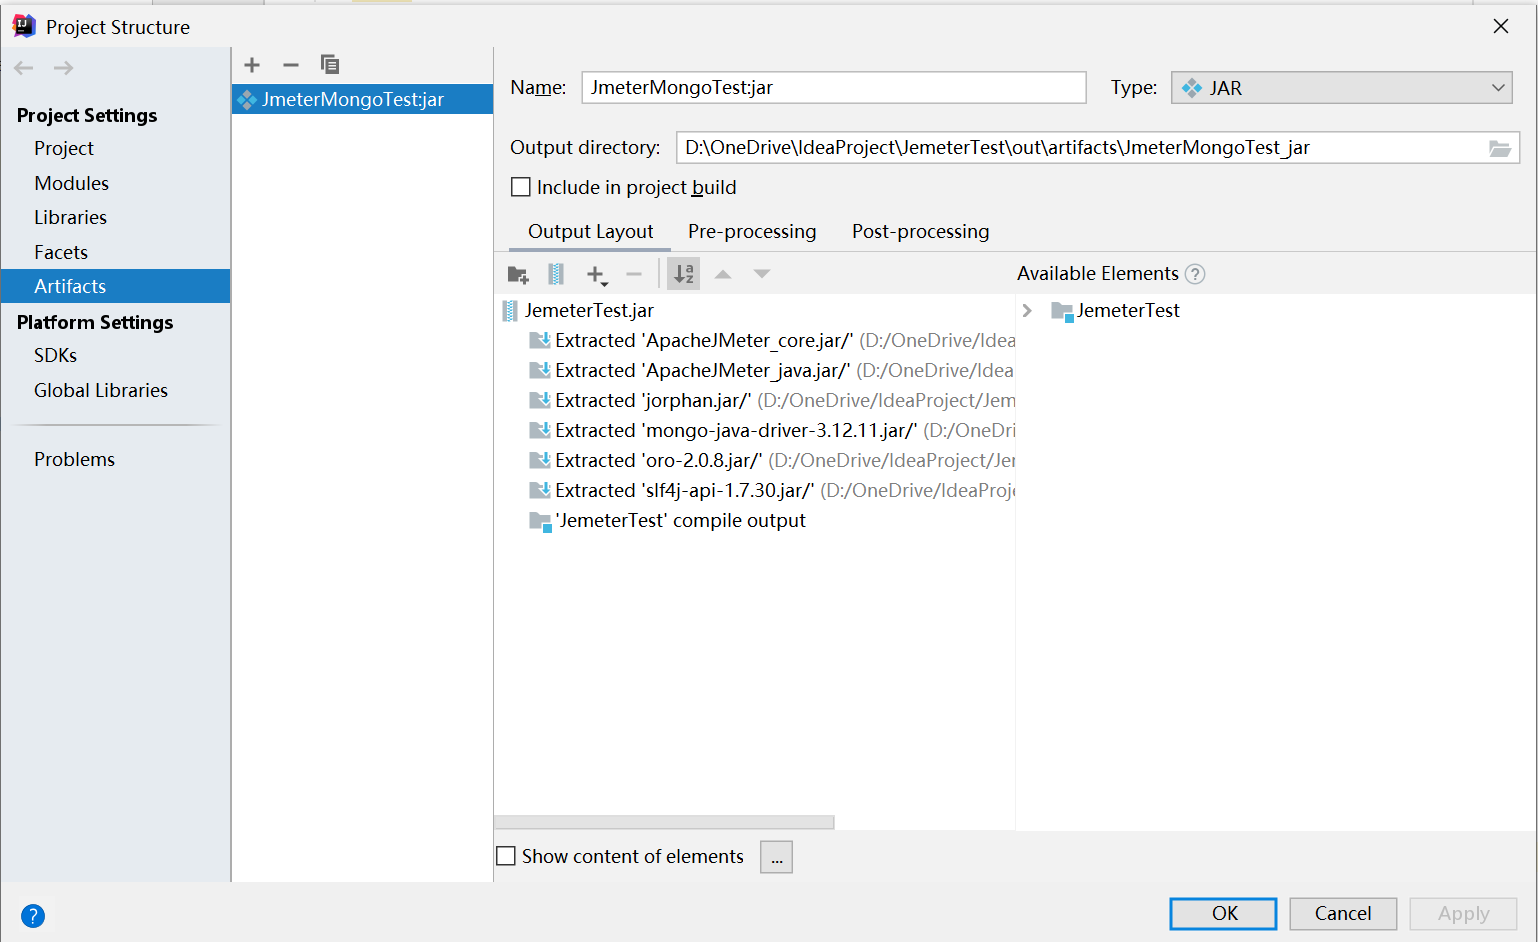Expand the JemeterTest available element
Viewport: 1538px width, 942px height.
[1027, 311]
